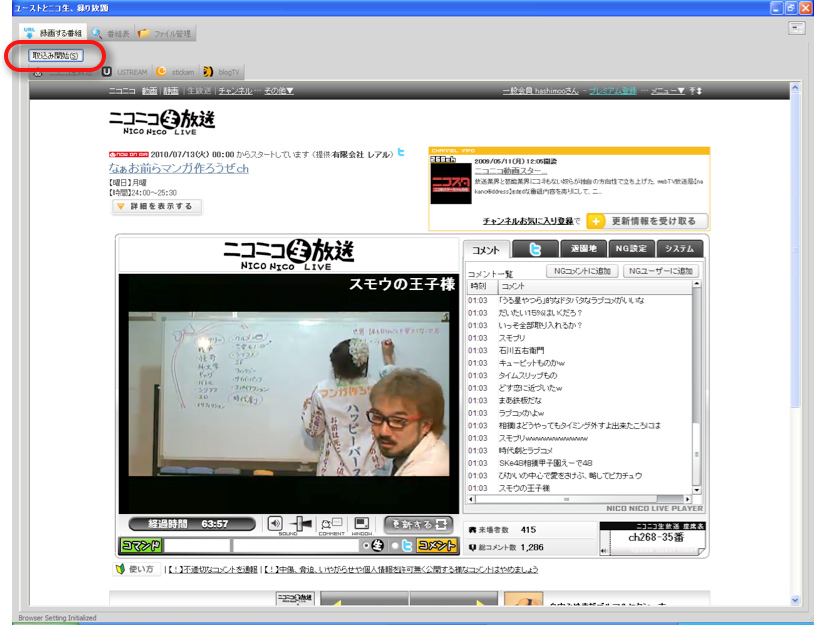
Task: Click the ニコスタ channel thumbnail
Action: 451,183
